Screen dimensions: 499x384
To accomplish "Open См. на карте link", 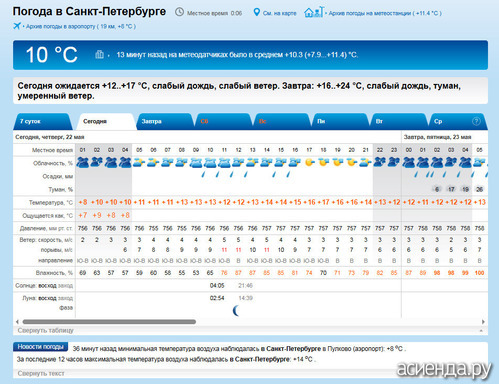I will (279, 13).
